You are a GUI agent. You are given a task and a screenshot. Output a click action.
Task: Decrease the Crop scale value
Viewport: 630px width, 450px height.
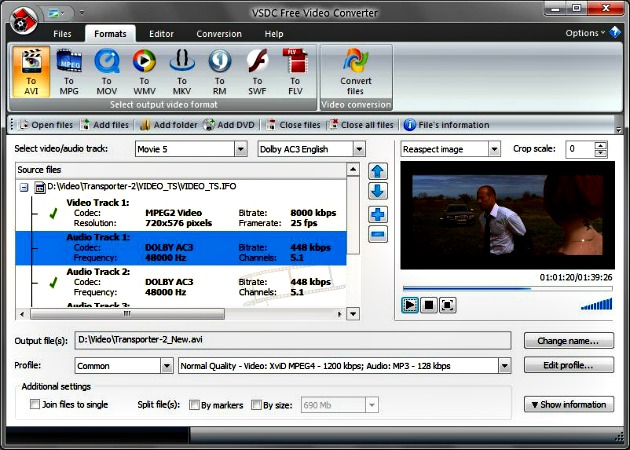600,153
